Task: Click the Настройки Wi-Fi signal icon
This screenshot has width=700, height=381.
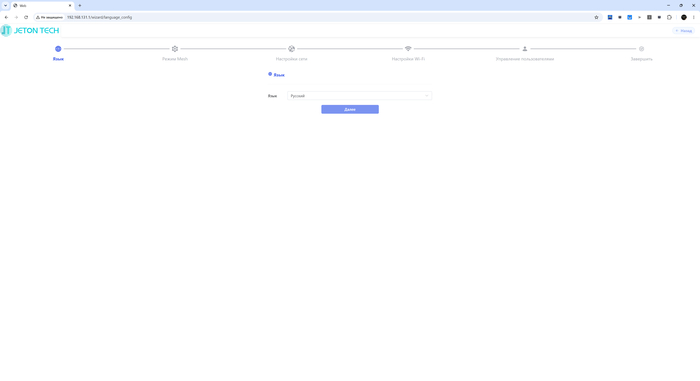Action: [408, 48]
